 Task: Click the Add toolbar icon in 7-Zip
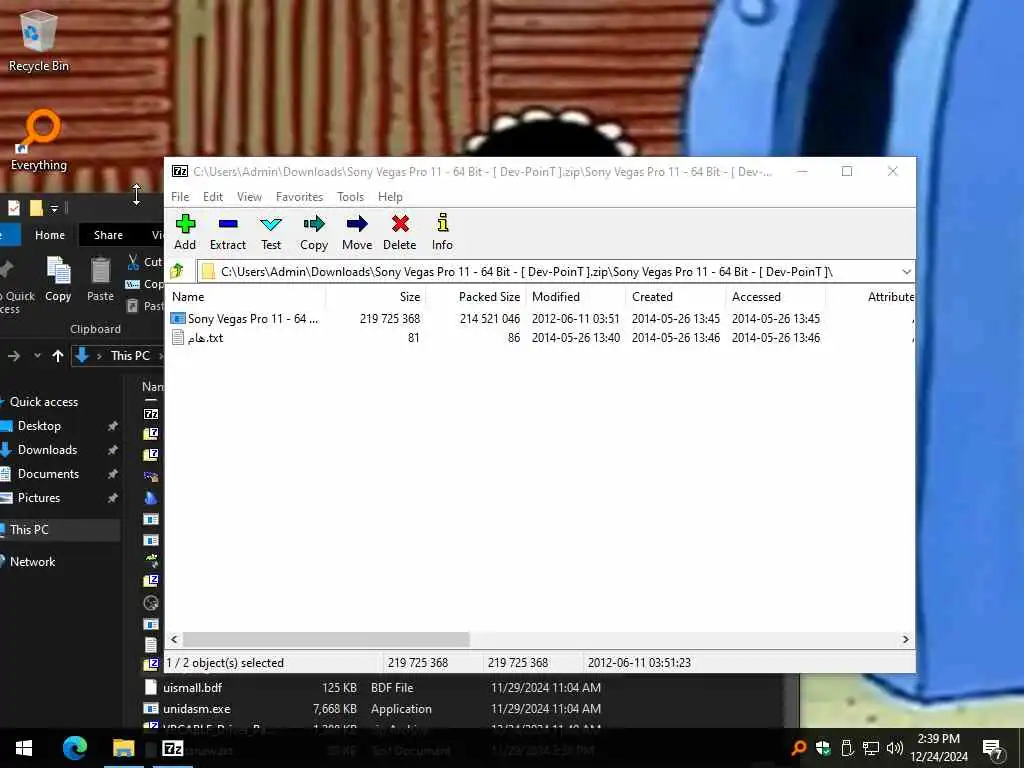click(x=185, y=232)
